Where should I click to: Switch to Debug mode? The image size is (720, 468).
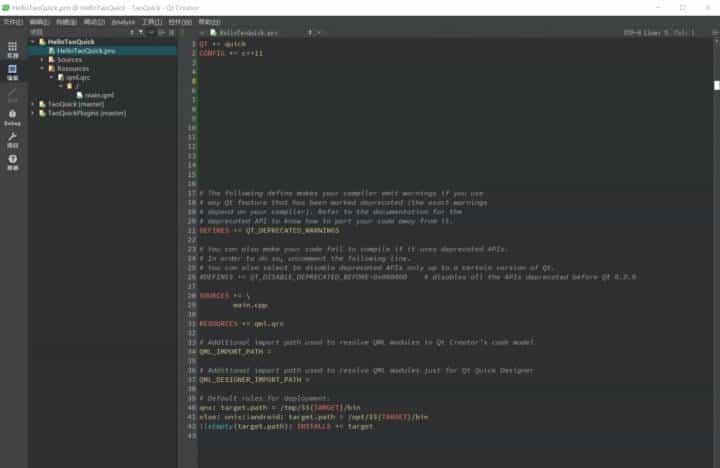click(x=12, y=117)
